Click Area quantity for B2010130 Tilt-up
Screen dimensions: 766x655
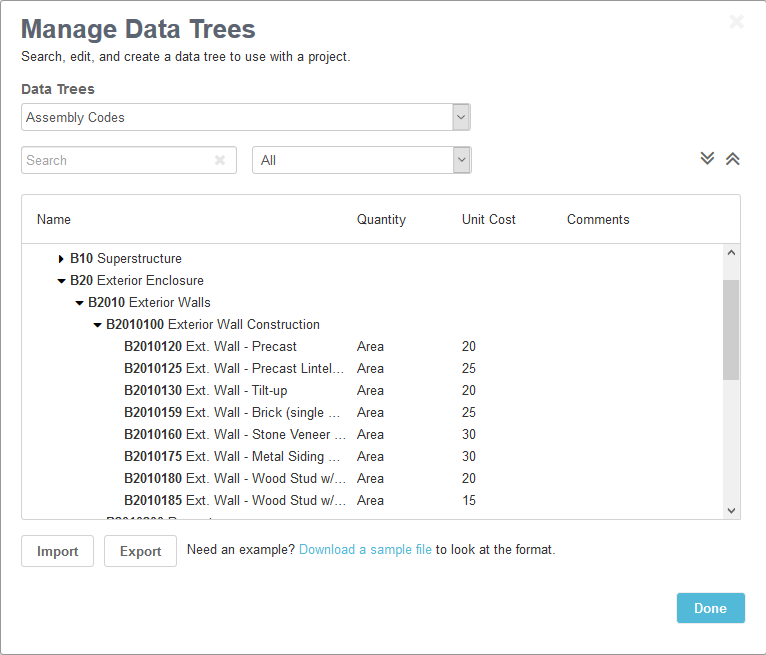(370, 390)
